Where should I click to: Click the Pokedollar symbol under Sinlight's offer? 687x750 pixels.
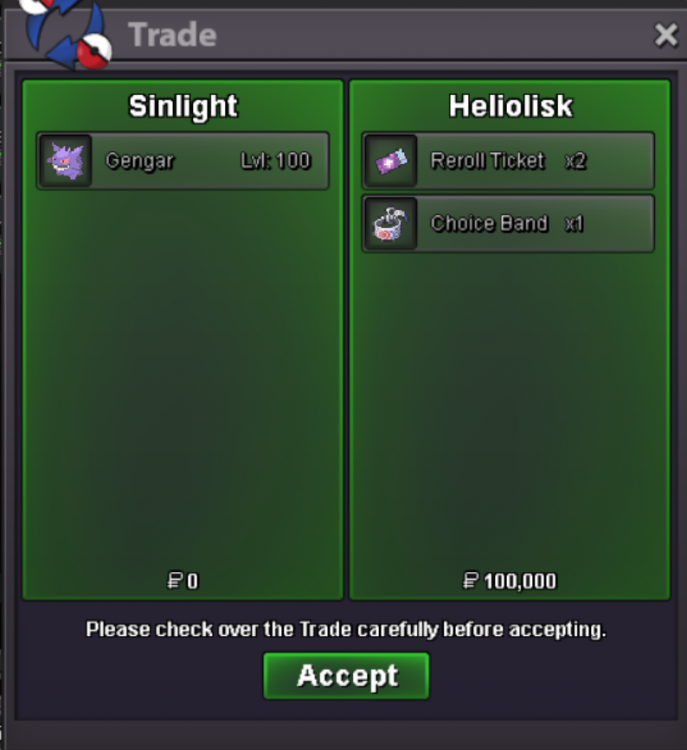click(174, 581)
